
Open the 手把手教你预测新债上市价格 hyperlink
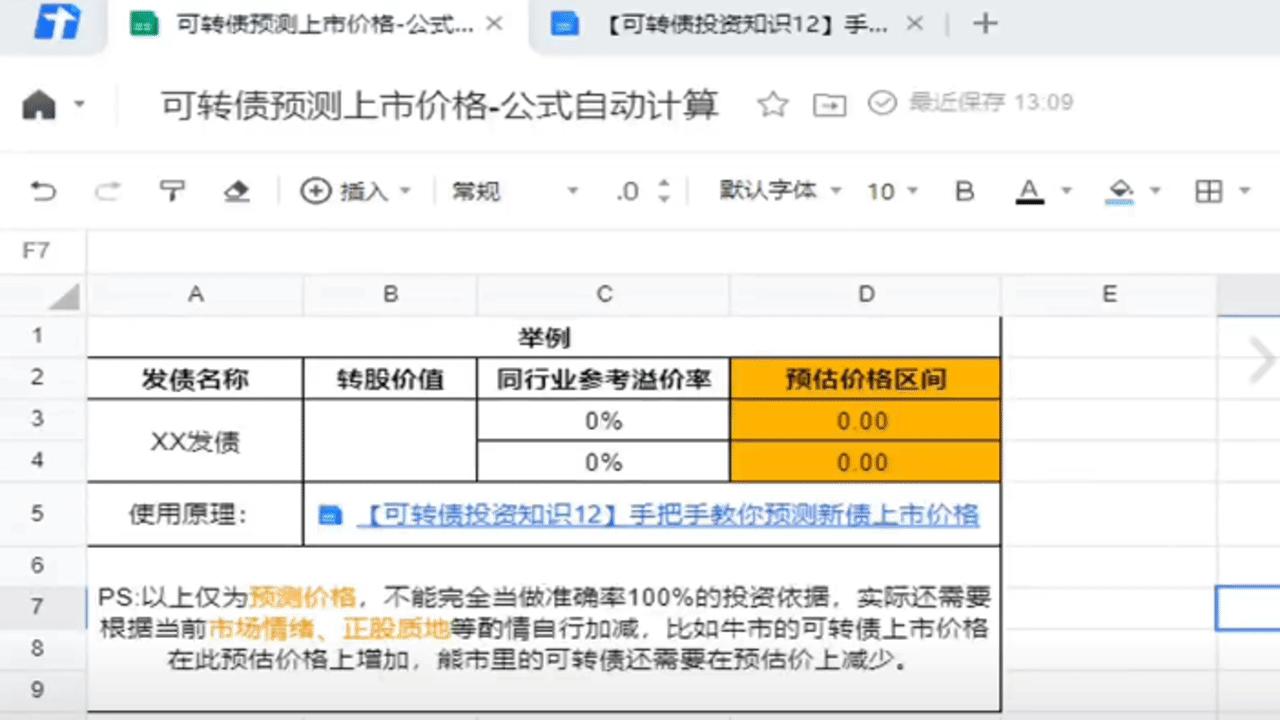point(670,515)
